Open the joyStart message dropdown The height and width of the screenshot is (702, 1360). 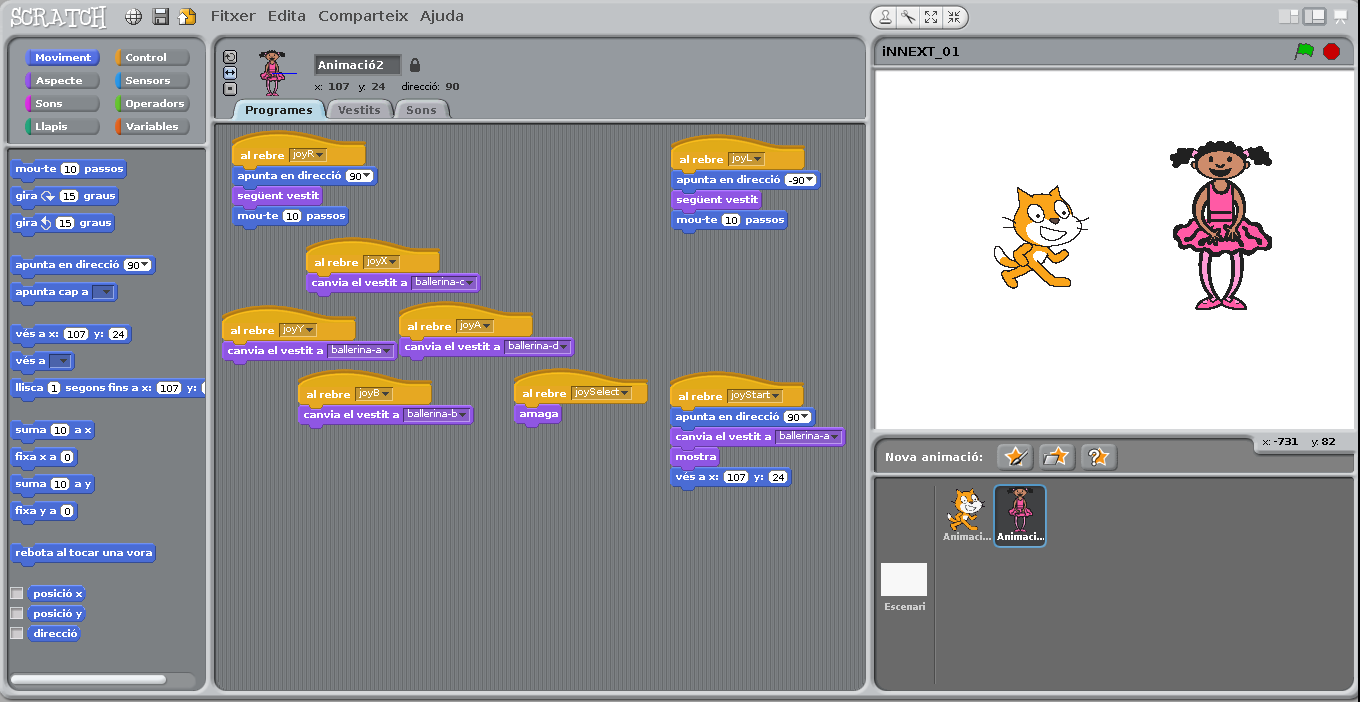click(x=755, y=396)
